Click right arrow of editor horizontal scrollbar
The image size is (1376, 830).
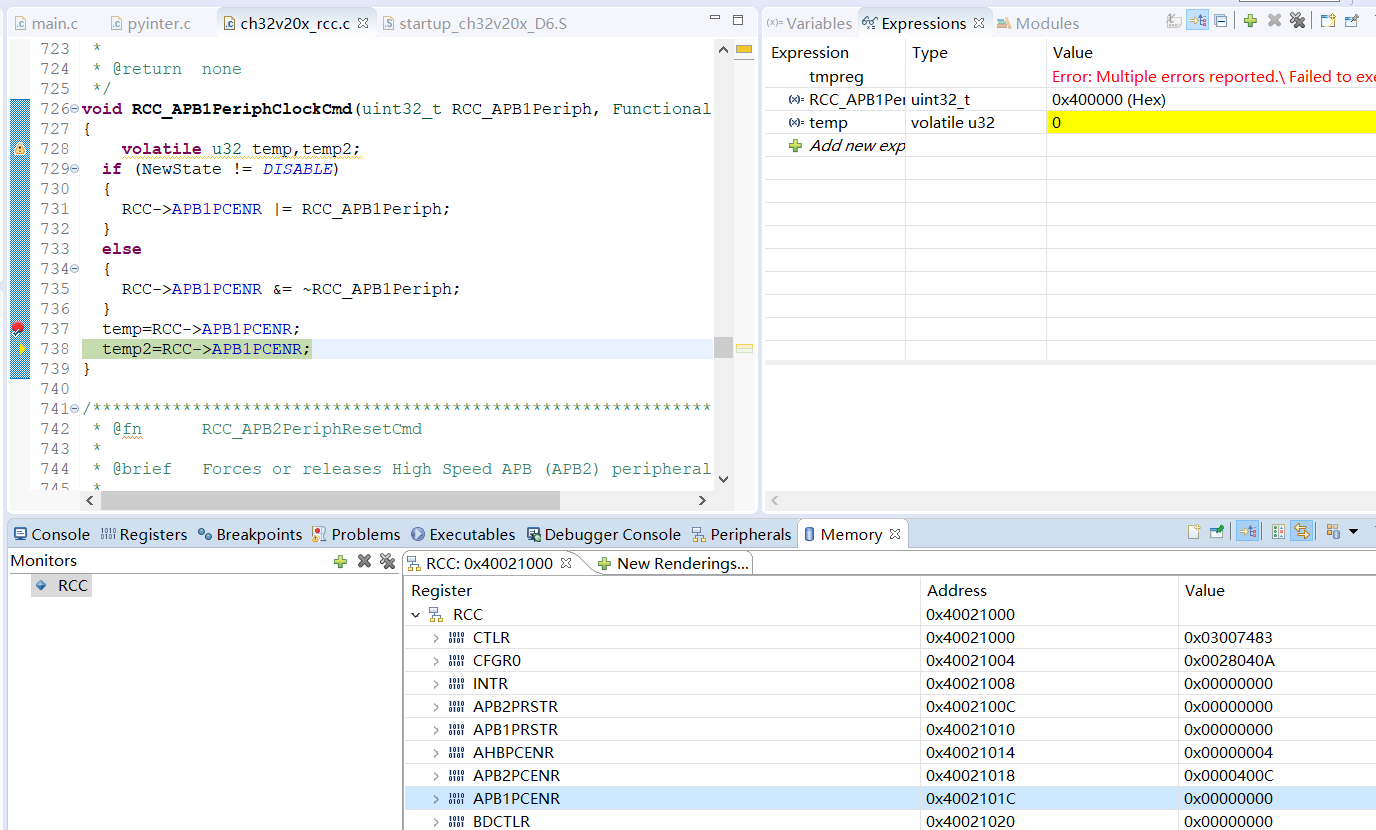pyautogui.click(x=702, y=500)
